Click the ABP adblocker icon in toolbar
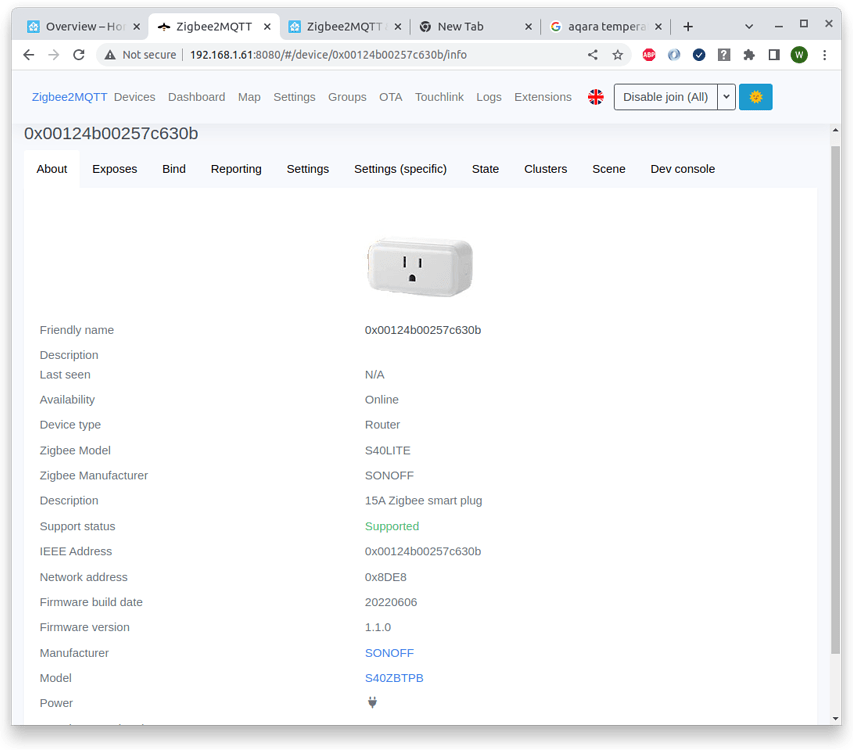The image size is (853, 750). (648, 55)
